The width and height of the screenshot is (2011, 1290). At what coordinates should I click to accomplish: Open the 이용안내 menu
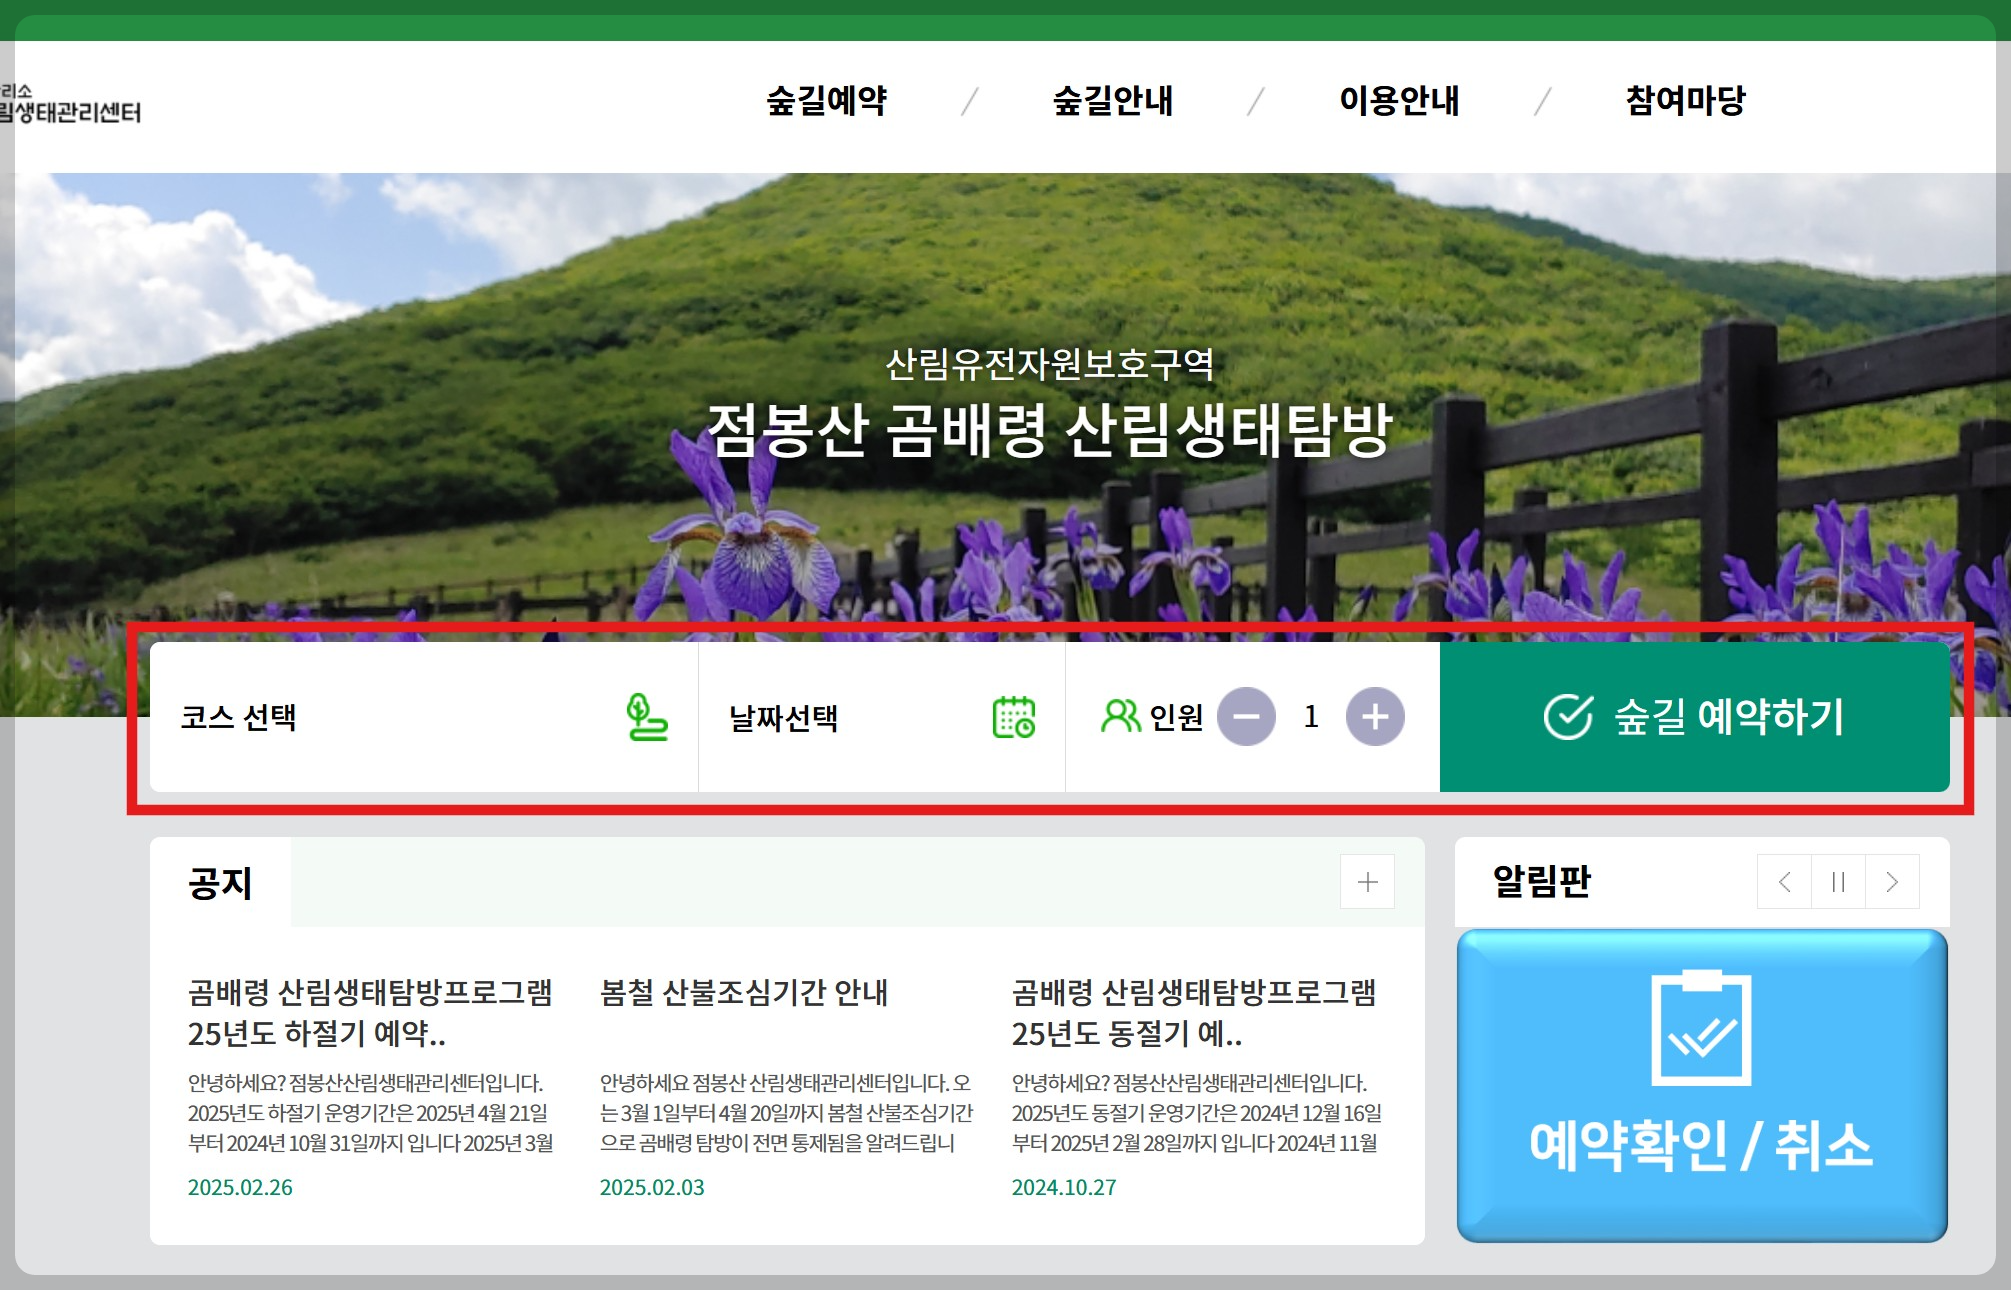click(x=1399, y=101)
